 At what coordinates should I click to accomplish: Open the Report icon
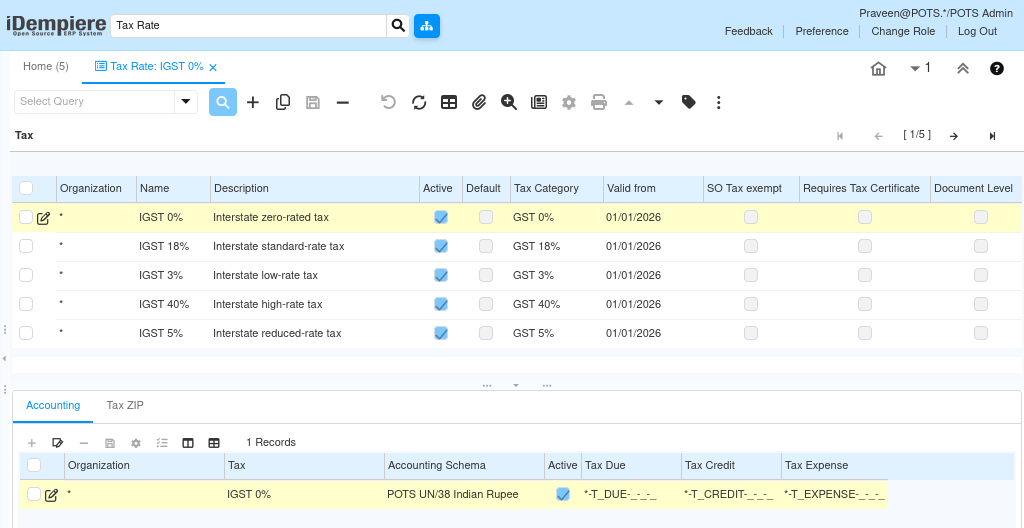pyautogui.click(x=539, y=102)
